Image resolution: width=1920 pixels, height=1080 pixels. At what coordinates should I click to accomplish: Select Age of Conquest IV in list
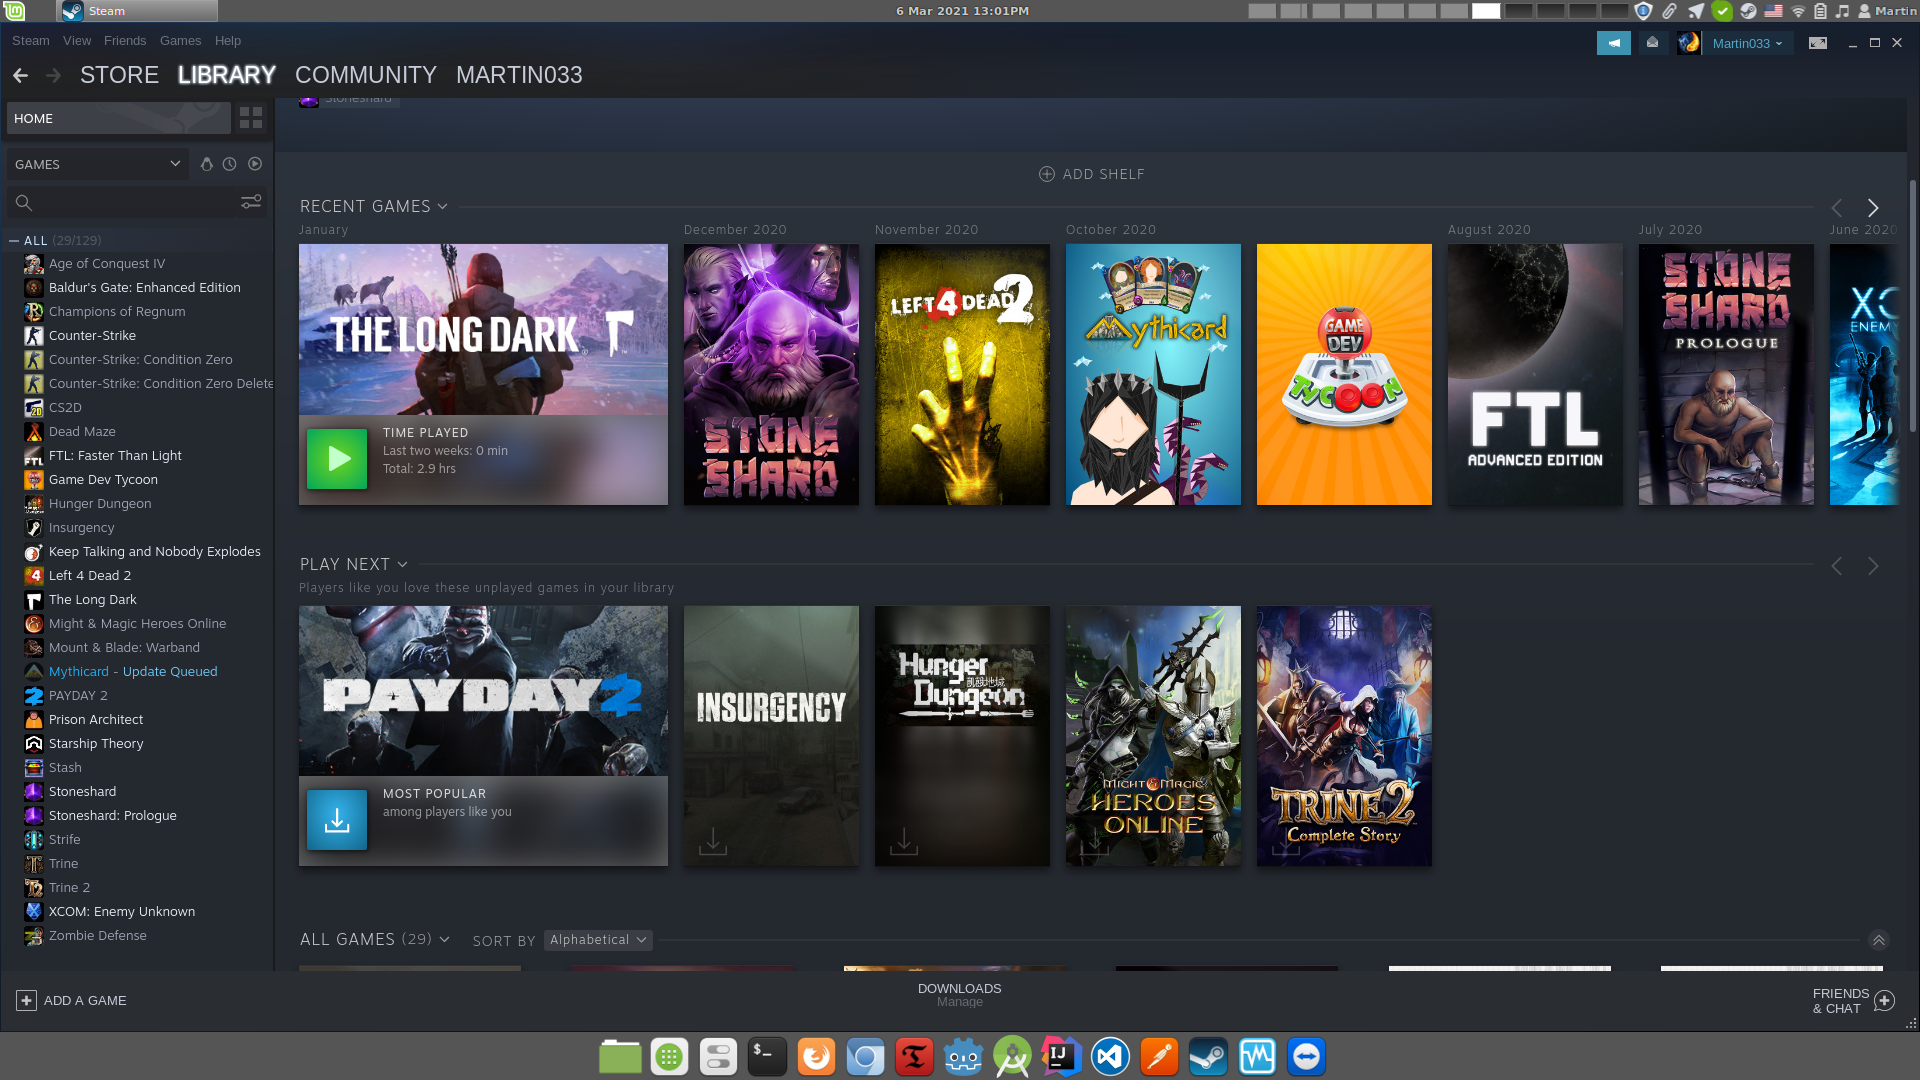(x=107, y=264)
